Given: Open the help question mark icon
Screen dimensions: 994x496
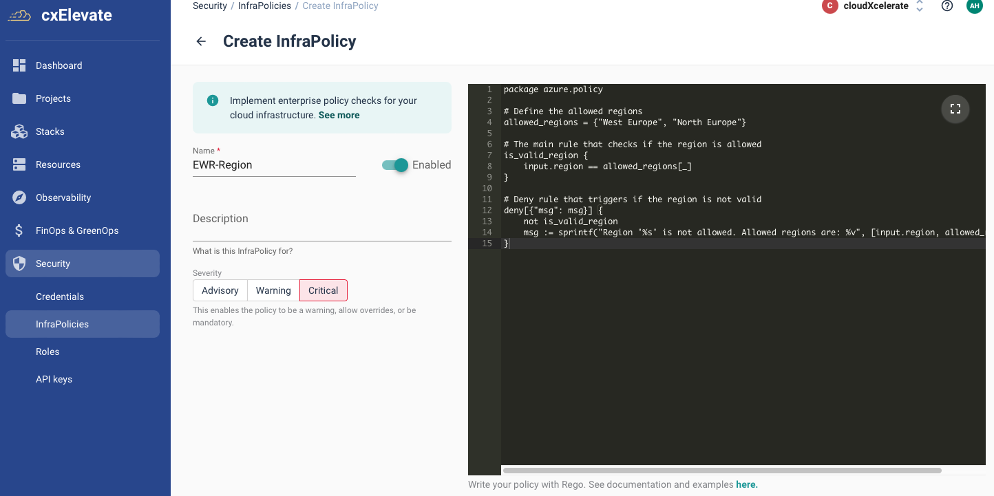Looking at the screenshot, I should pos(947,6).
